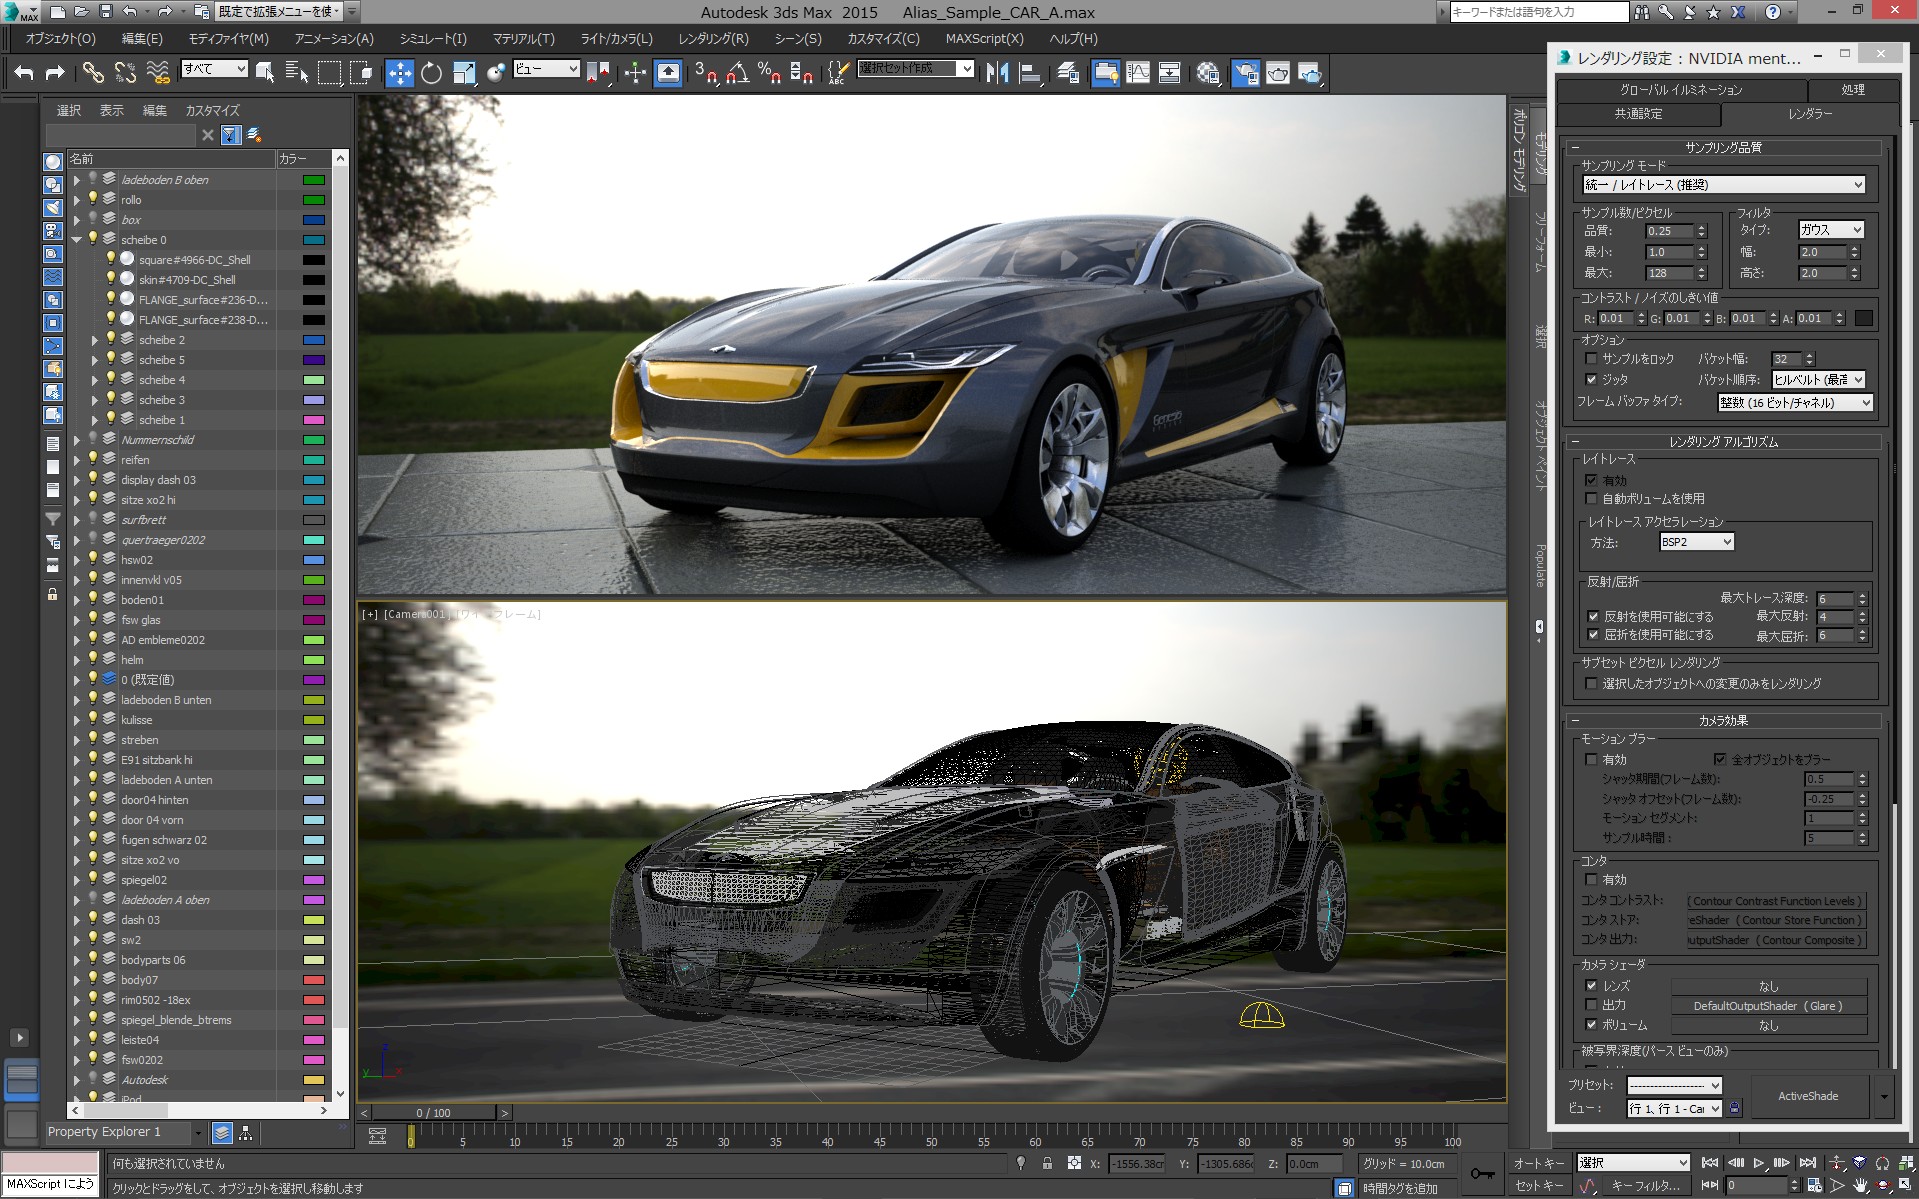Select the Rotate tool in the toolbar
Image resolution: width=1919 pixels, height=1199 pixels.
pos(431,73)
